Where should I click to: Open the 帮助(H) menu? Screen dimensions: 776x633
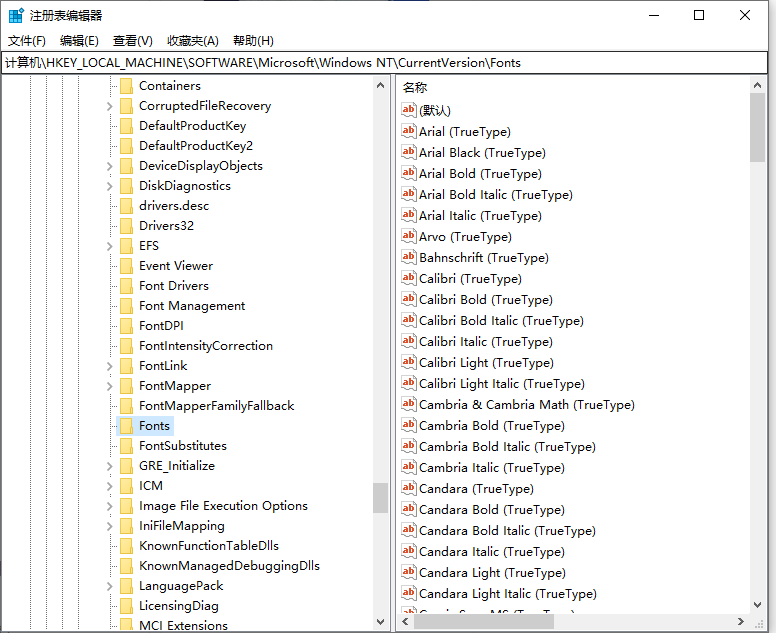pos(253,41)
